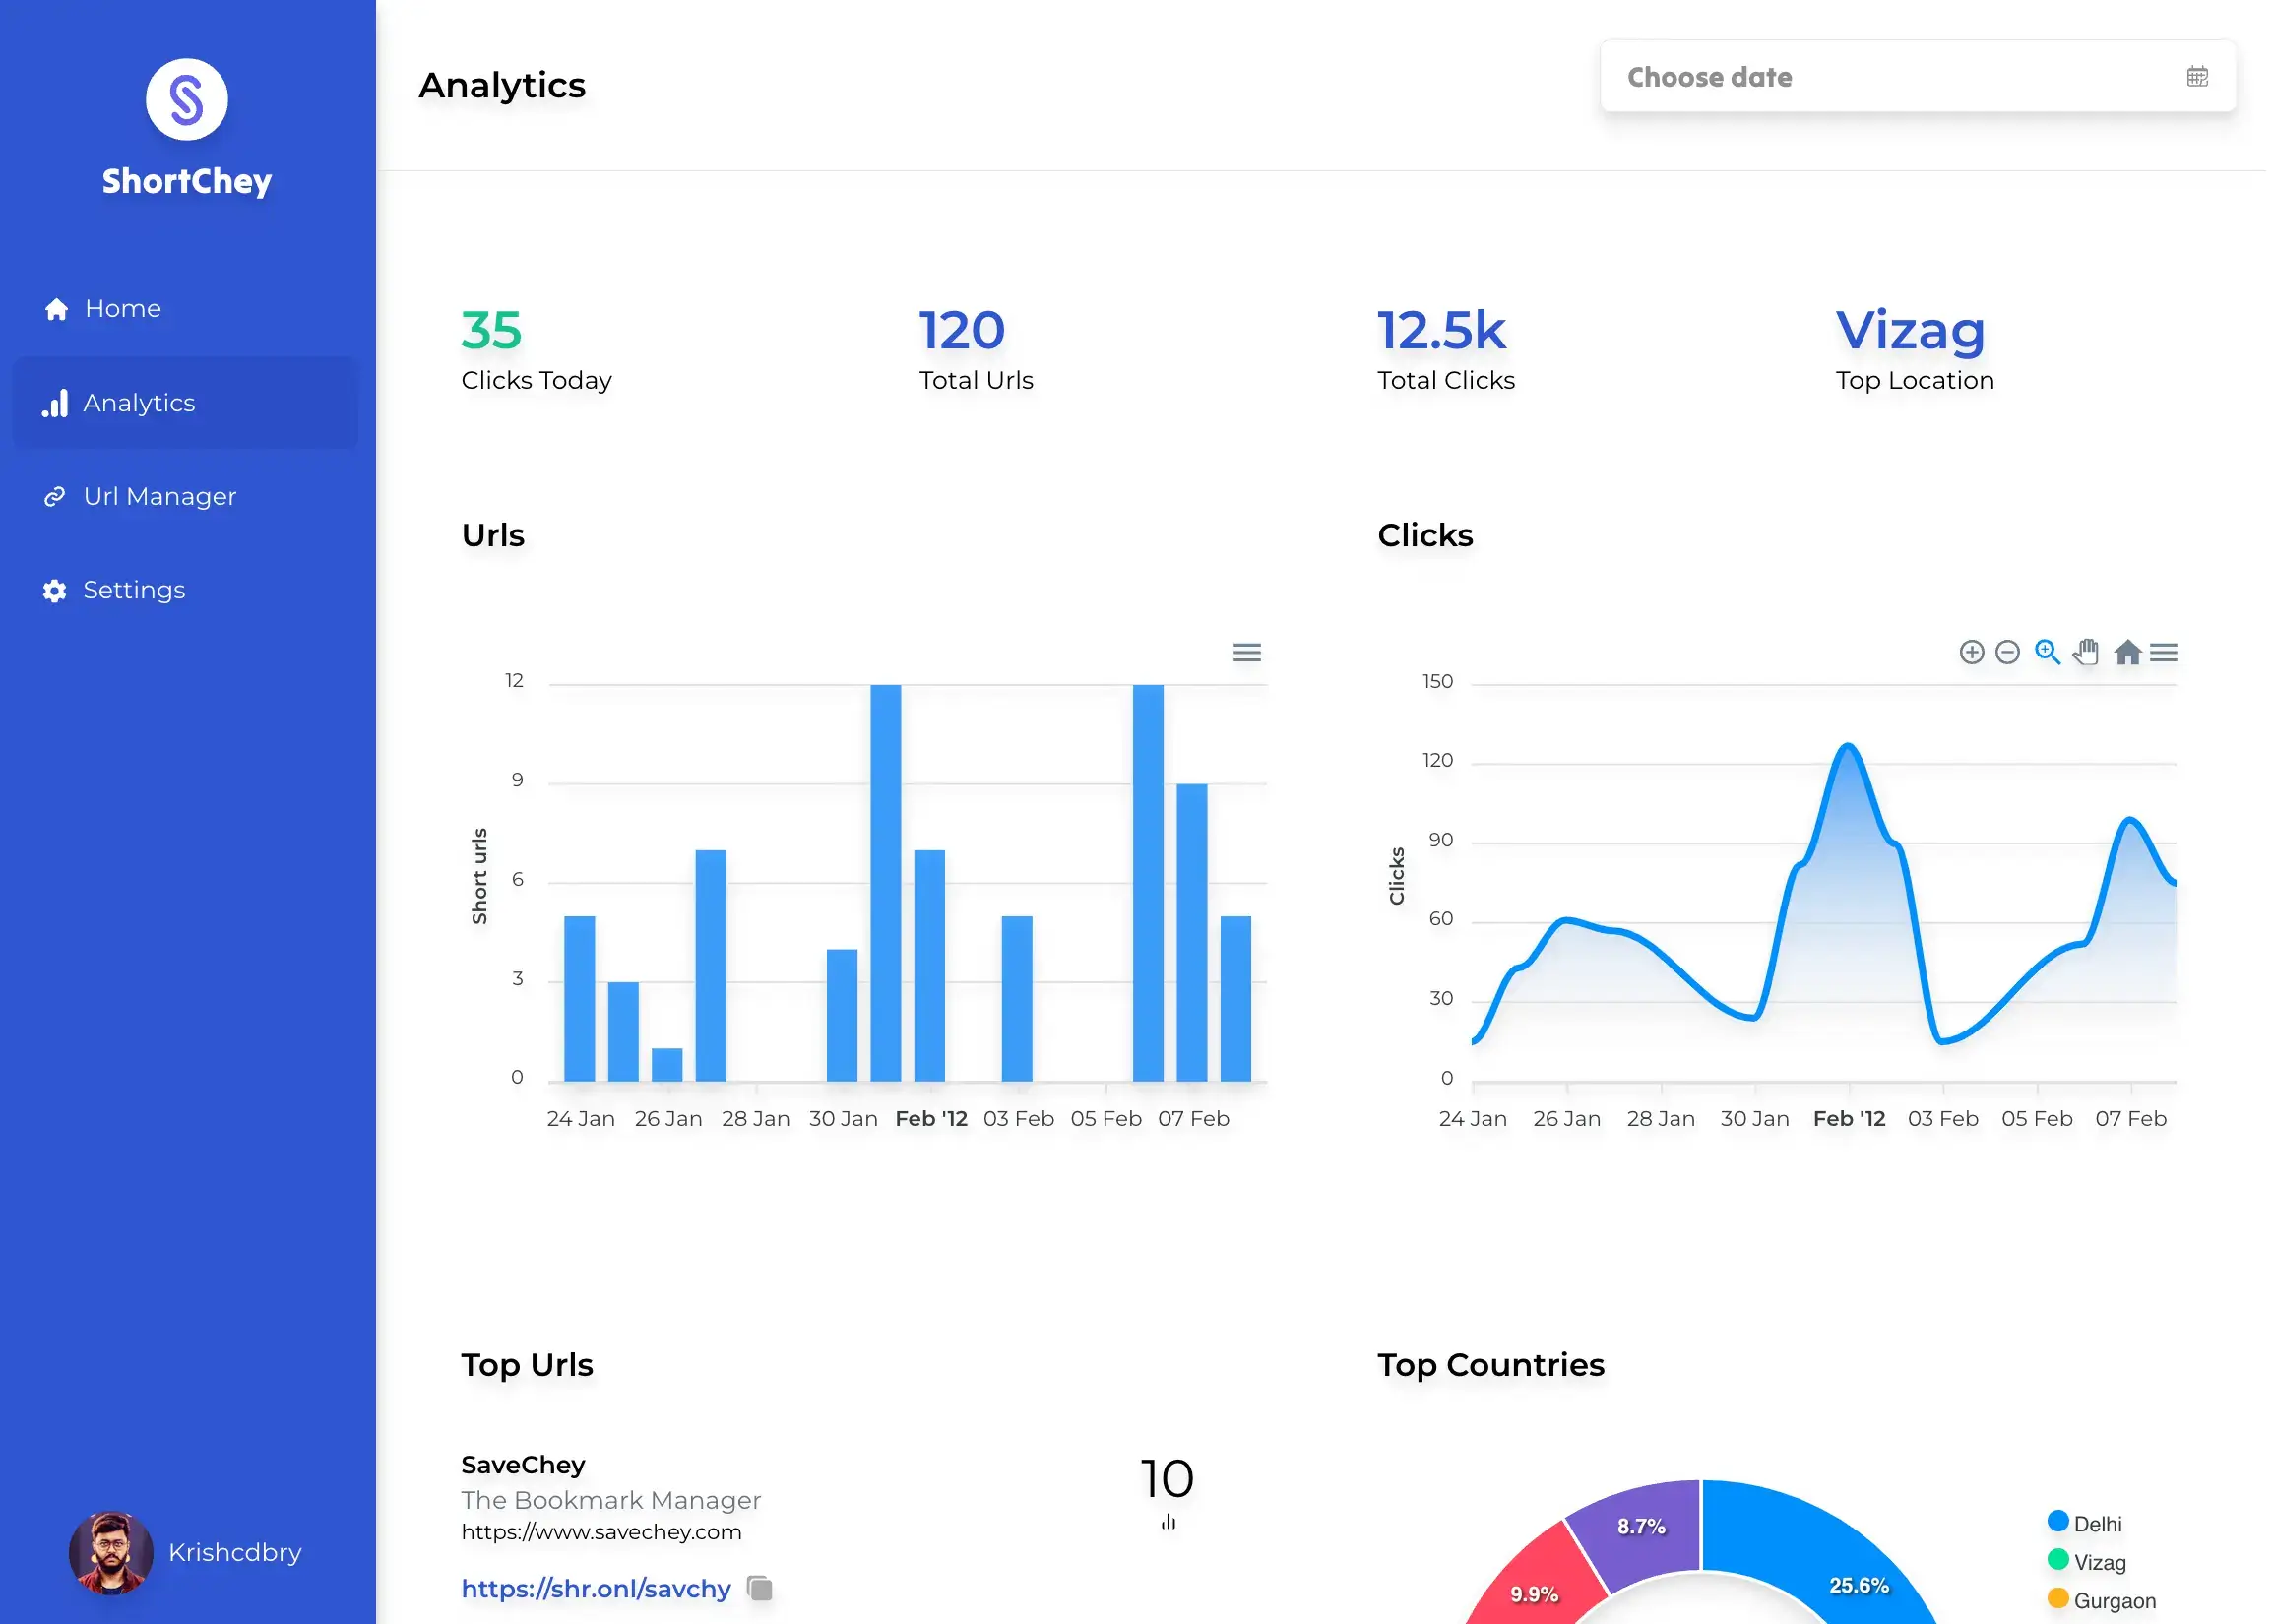This screenshot has width=2274, height=1624.
Task: Open the Urls chart hamburger menu
Action: [x=1246, y=653]
